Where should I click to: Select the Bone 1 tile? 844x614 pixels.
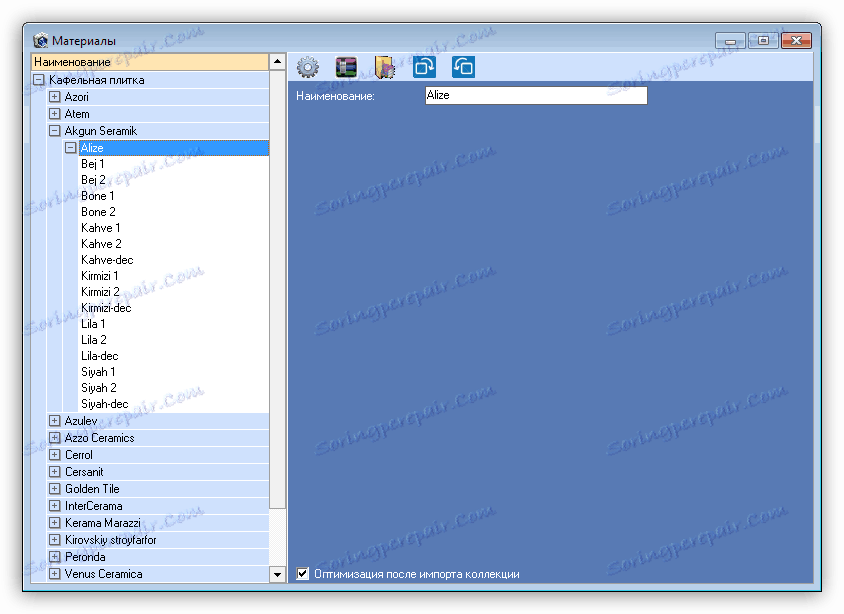98,196
